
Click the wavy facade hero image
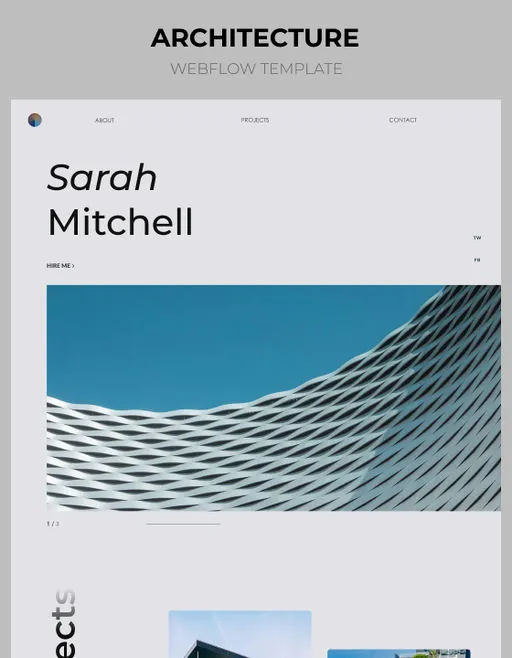[274, 398]
